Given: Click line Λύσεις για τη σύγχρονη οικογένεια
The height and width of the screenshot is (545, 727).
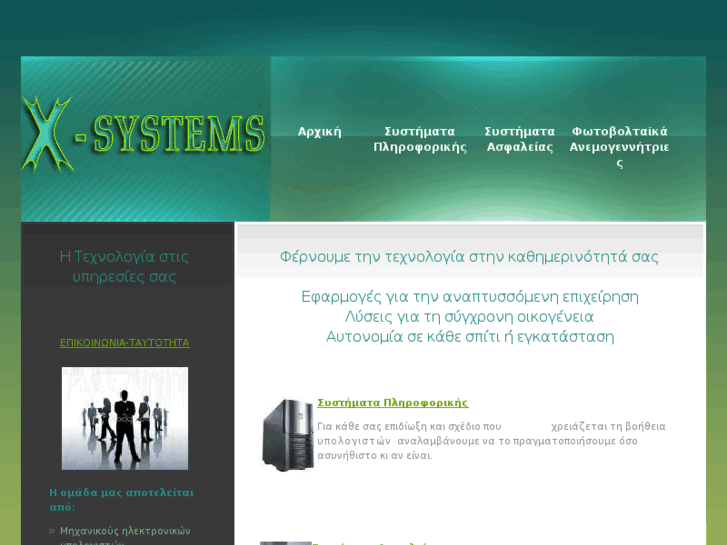Looking at the screenshot, I should (x=469, y=317).
